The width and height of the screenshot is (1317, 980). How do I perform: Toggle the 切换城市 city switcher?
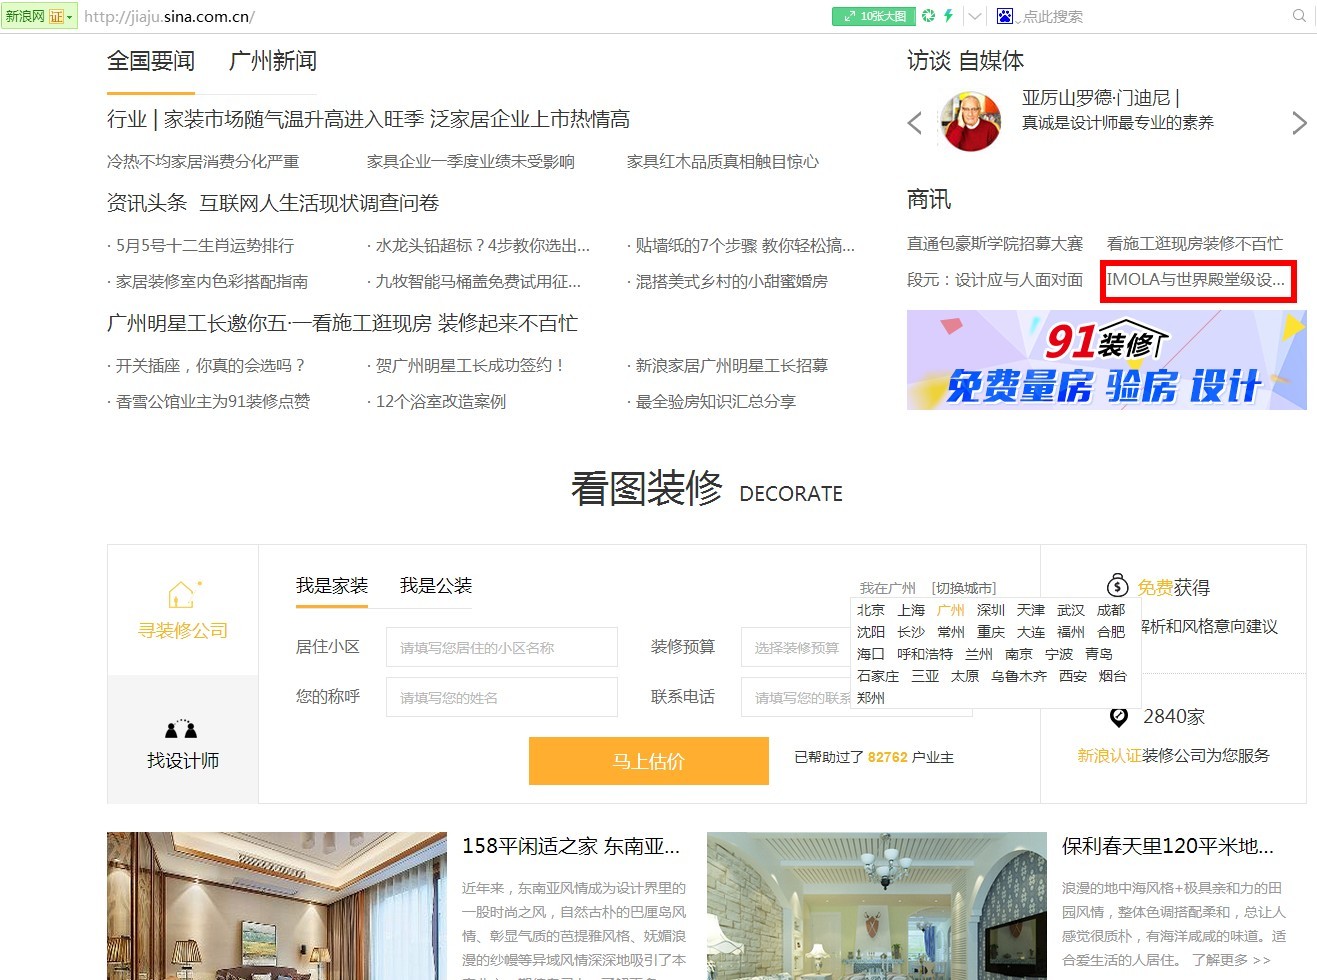[x=963, y=588]
